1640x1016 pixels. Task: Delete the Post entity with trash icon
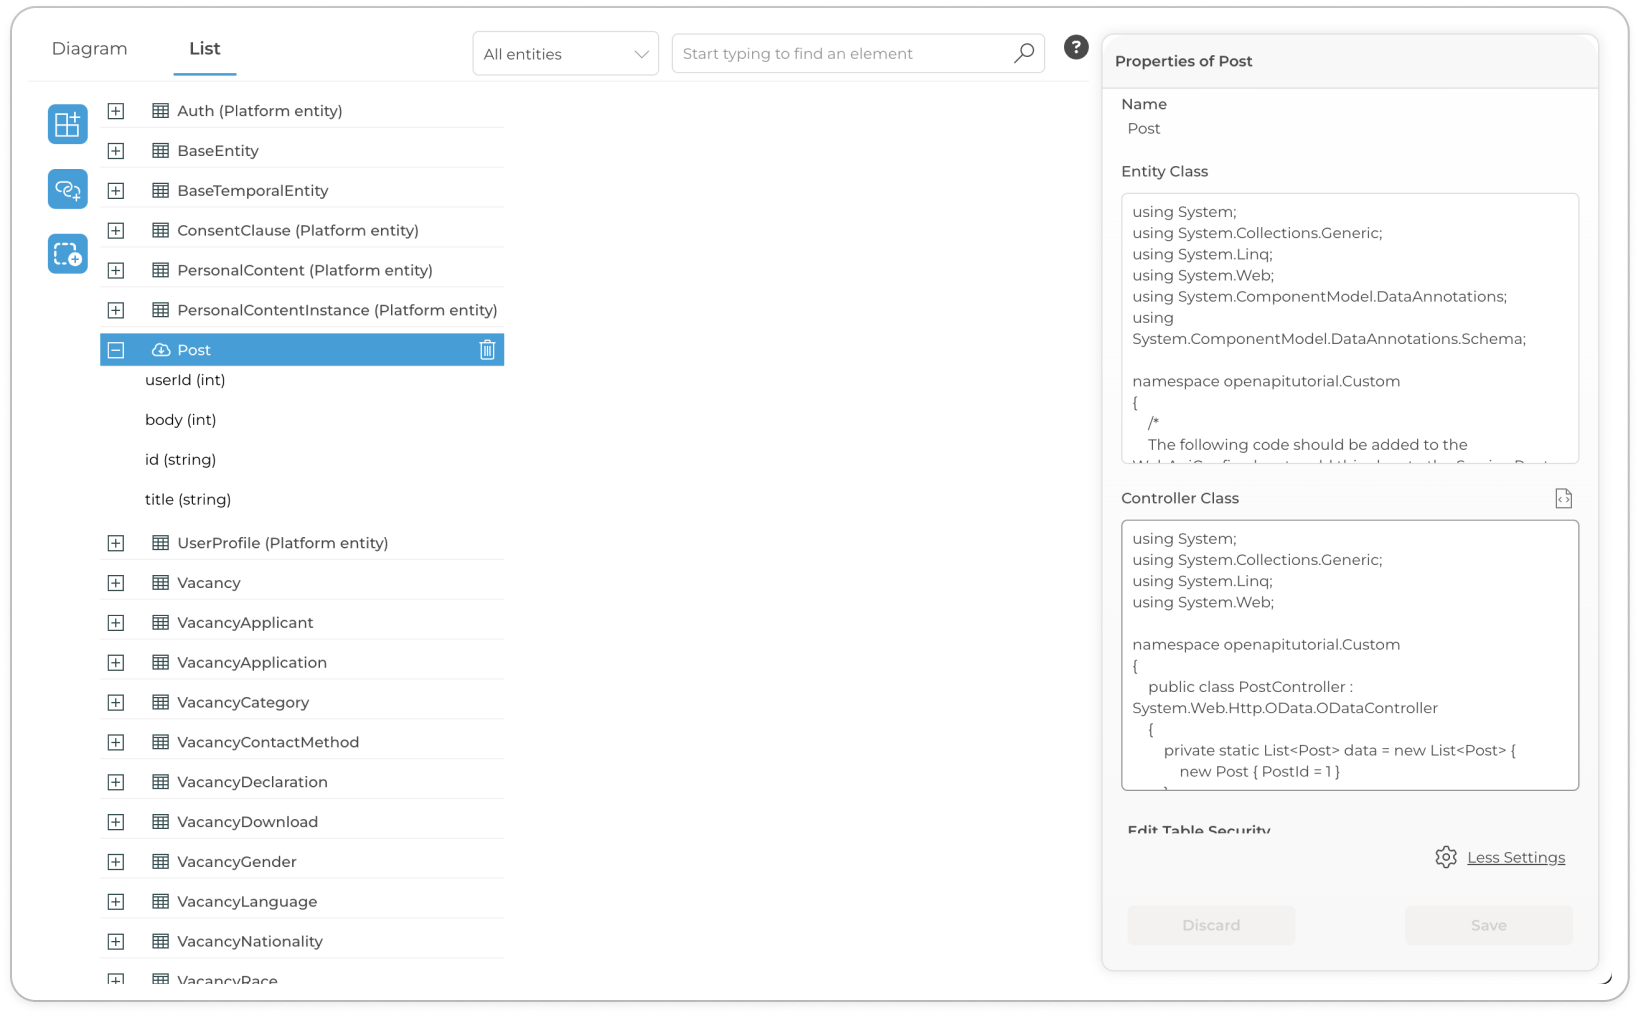pyautogui.click(x=487, y=350)
